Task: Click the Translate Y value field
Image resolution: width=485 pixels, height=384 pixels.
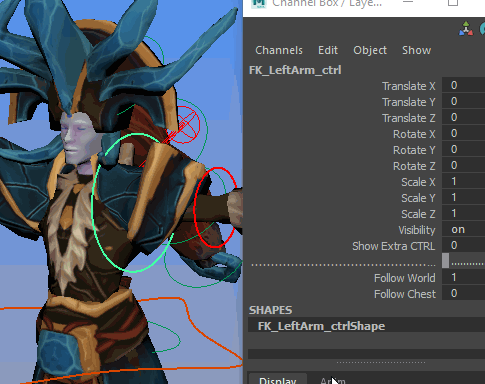Action: tap(463, 101)
